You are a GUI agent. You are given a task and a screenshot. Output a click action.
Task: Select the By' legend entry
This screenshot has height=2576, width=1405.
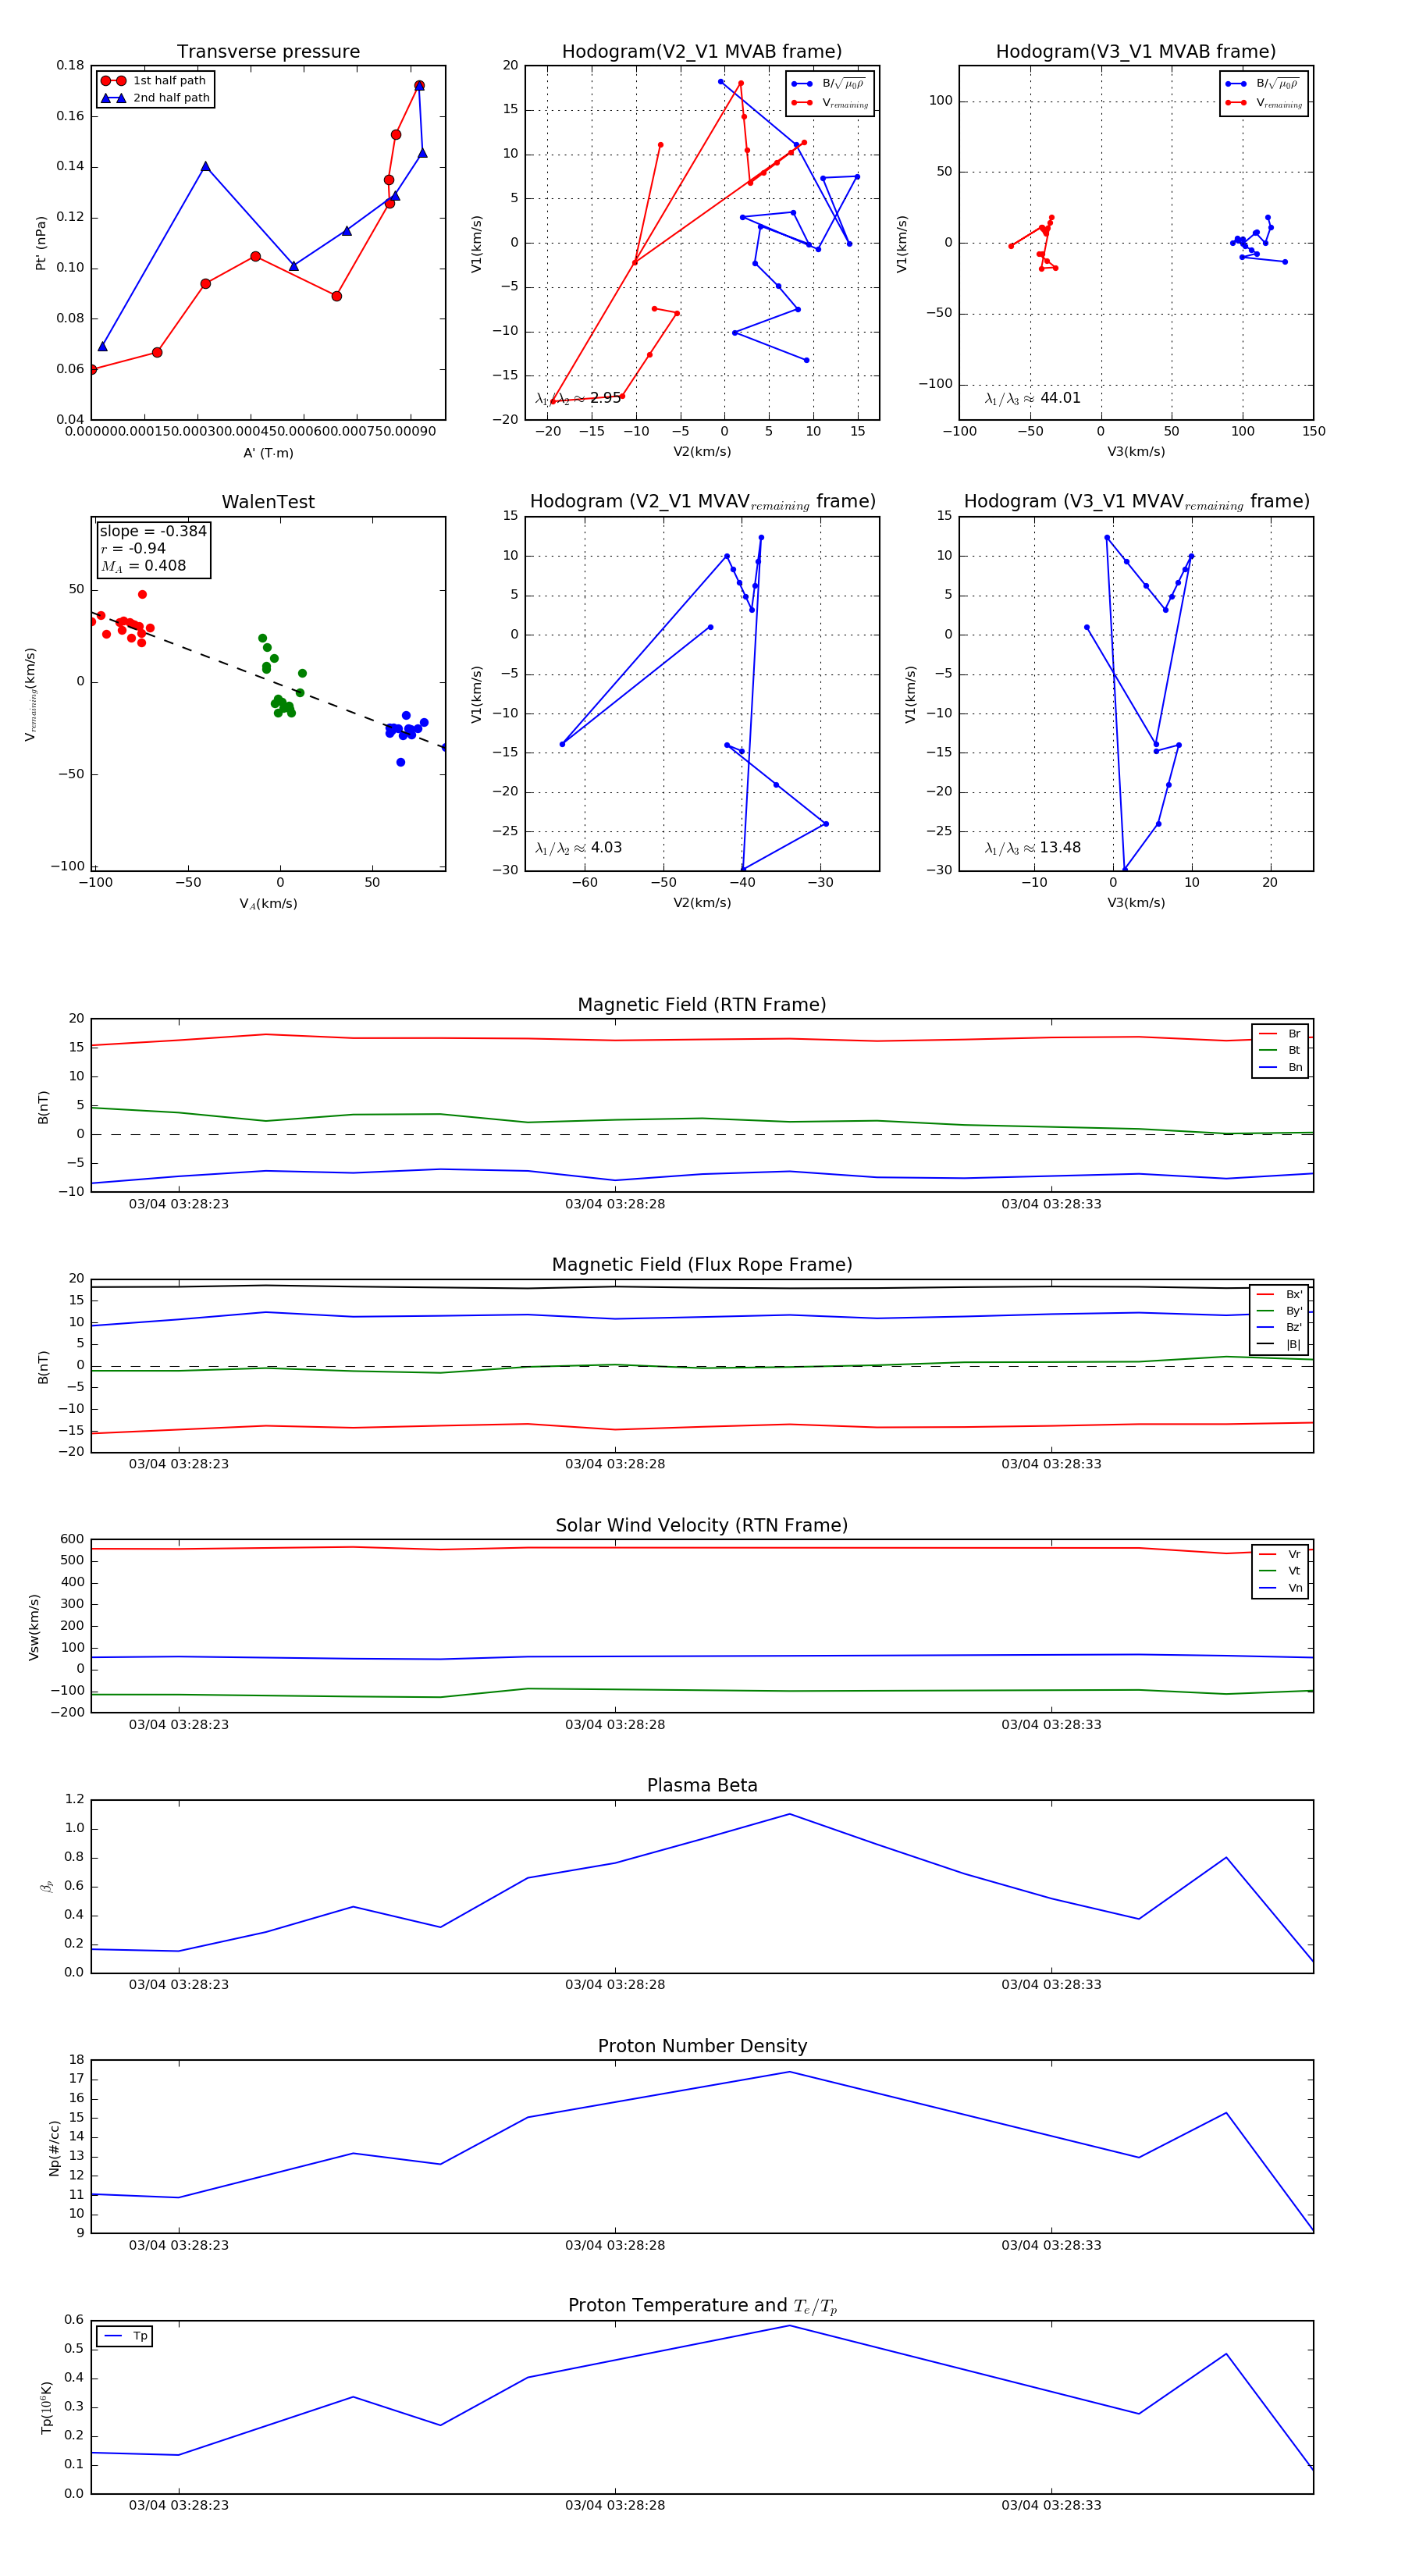click(x=1279, y=1311)
